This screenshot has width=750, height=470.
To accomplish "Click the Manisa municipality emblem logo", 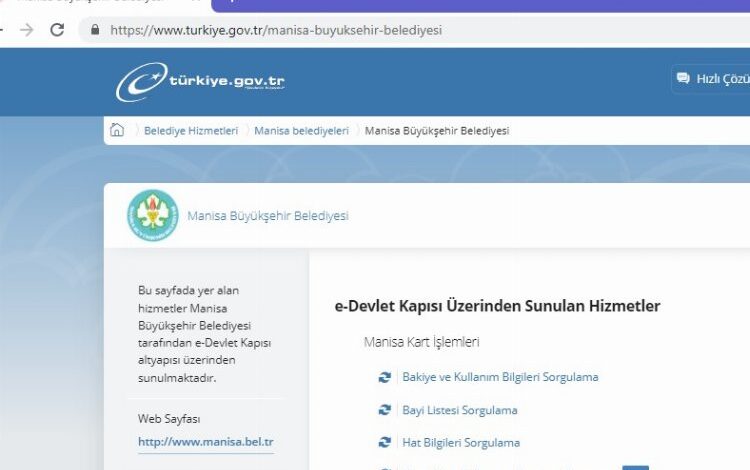I will point(153,215).
